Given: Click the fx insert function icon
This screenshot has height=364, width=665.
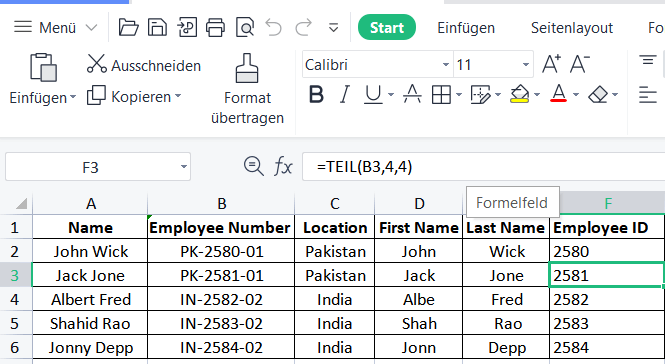Looking at the screenshot, I should (x=283, y=166).
